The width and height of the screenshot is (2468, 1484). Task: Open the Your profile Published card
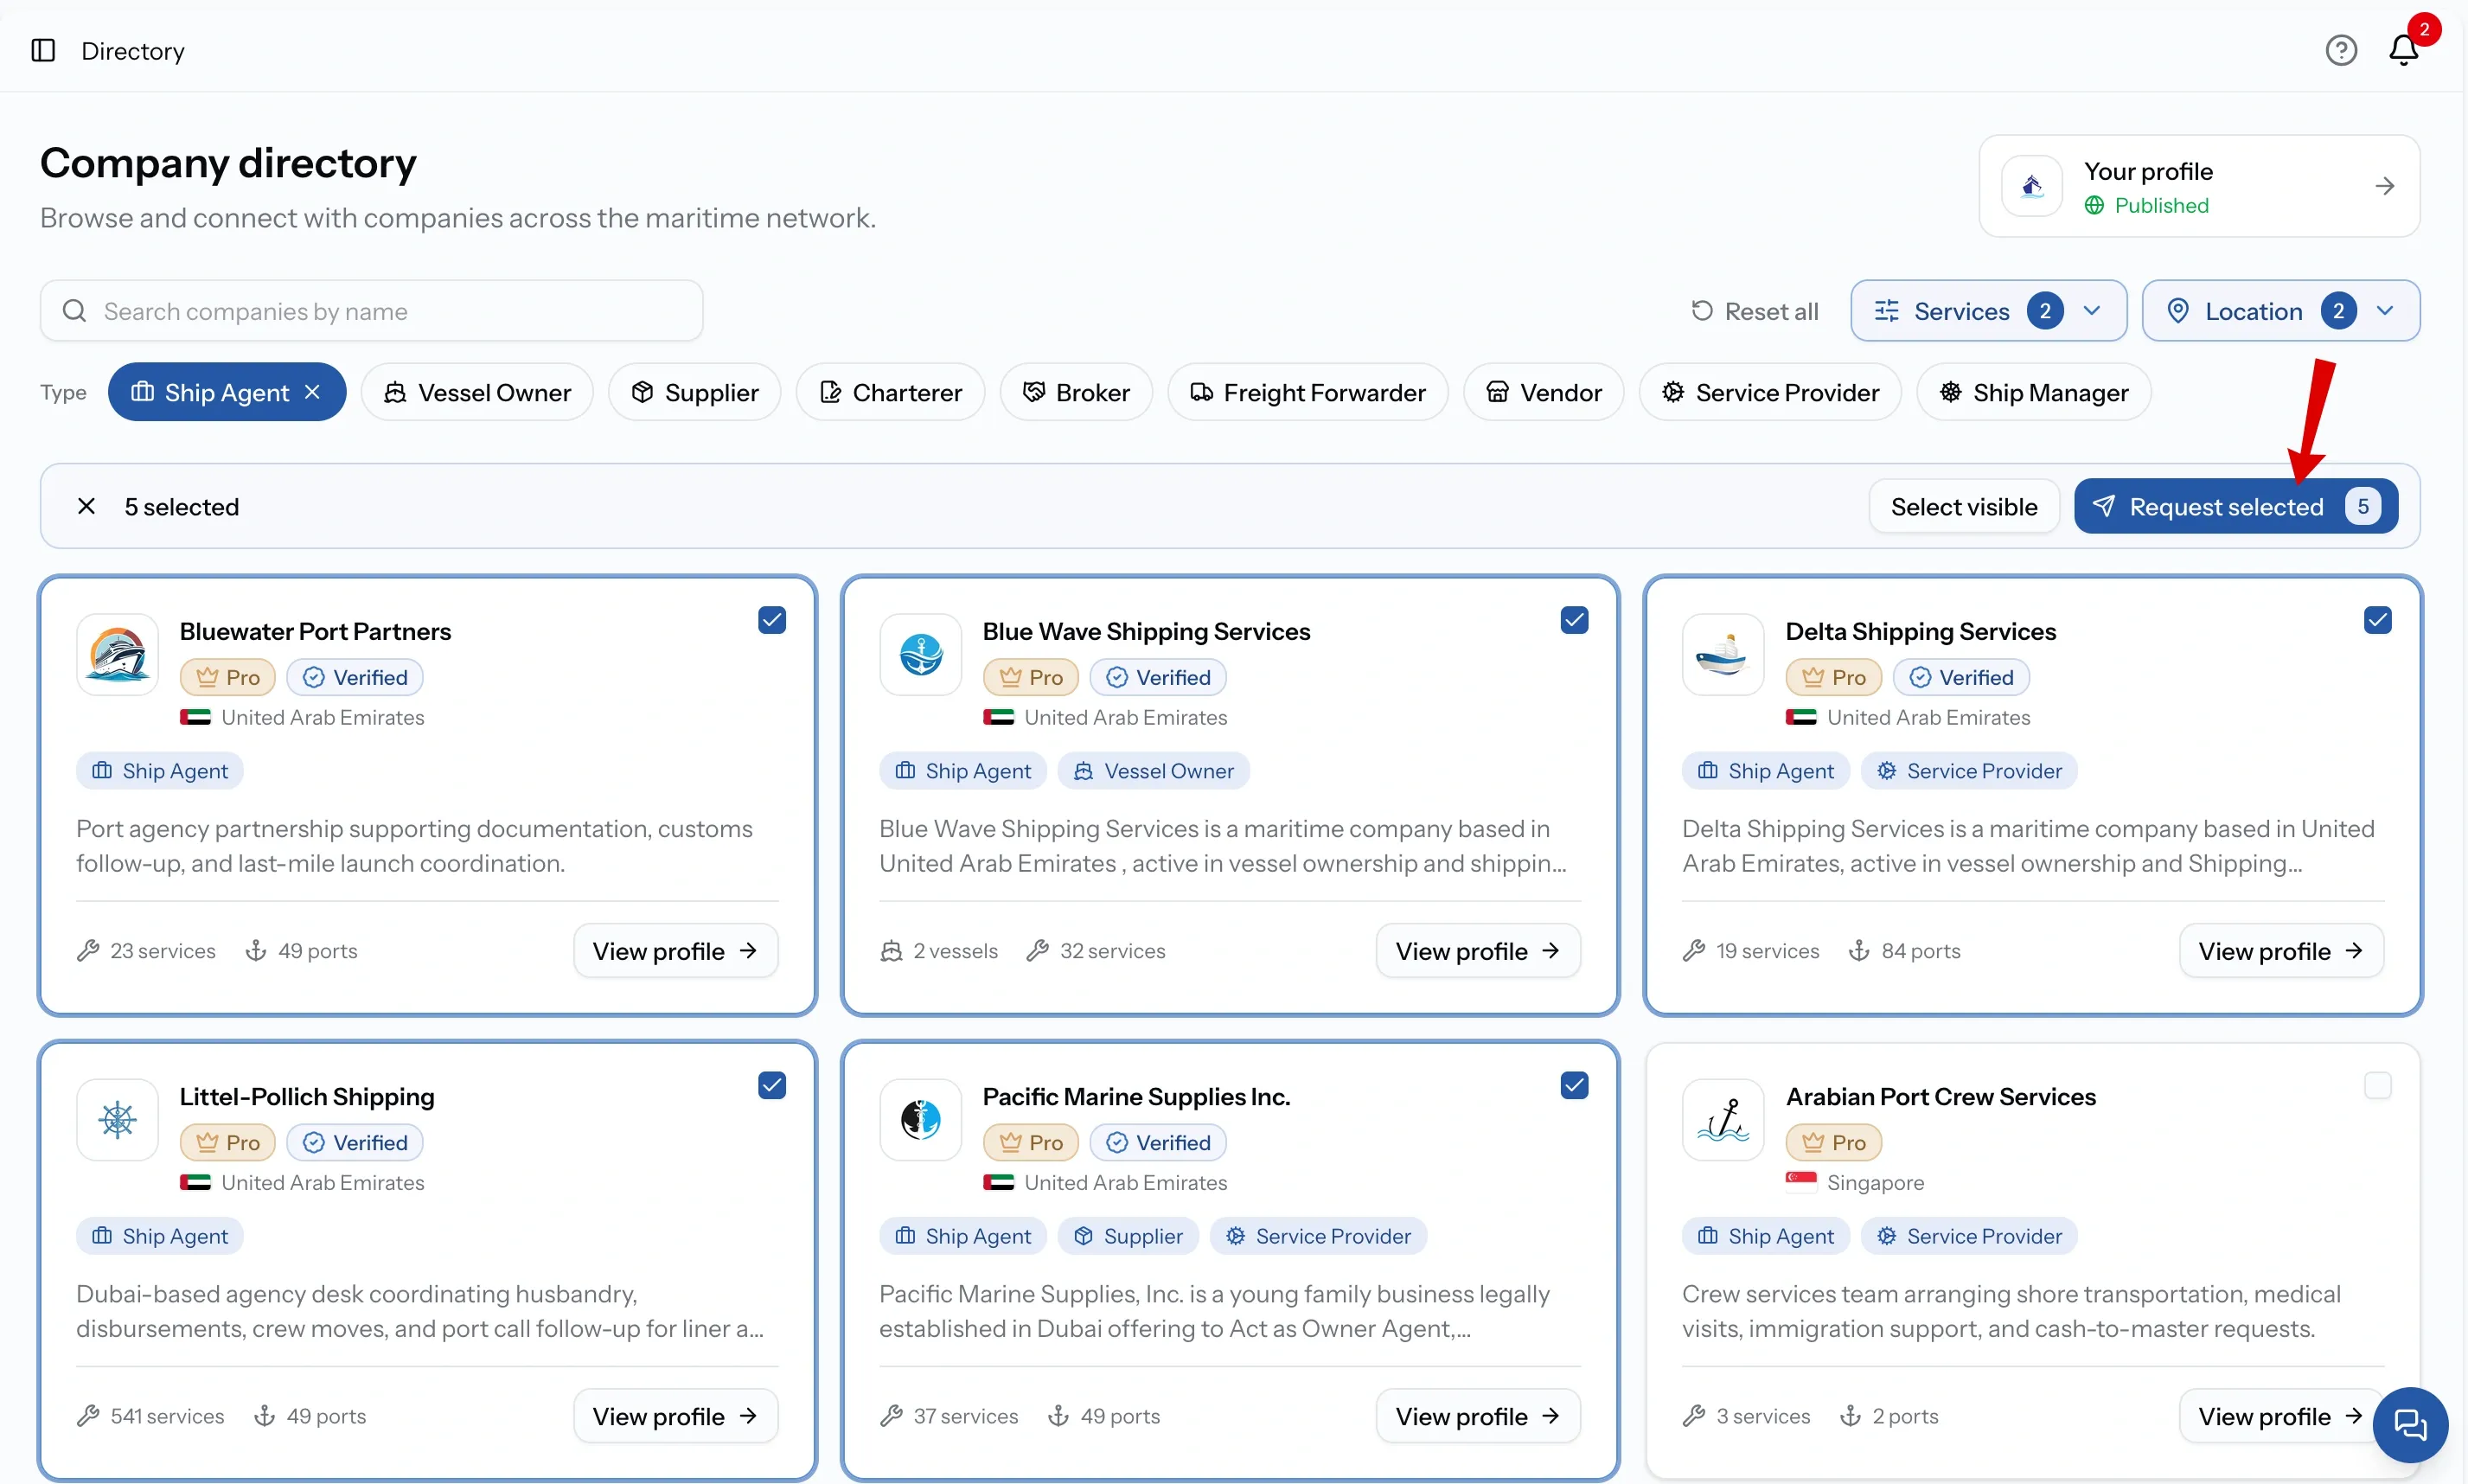coord(2198,186)
